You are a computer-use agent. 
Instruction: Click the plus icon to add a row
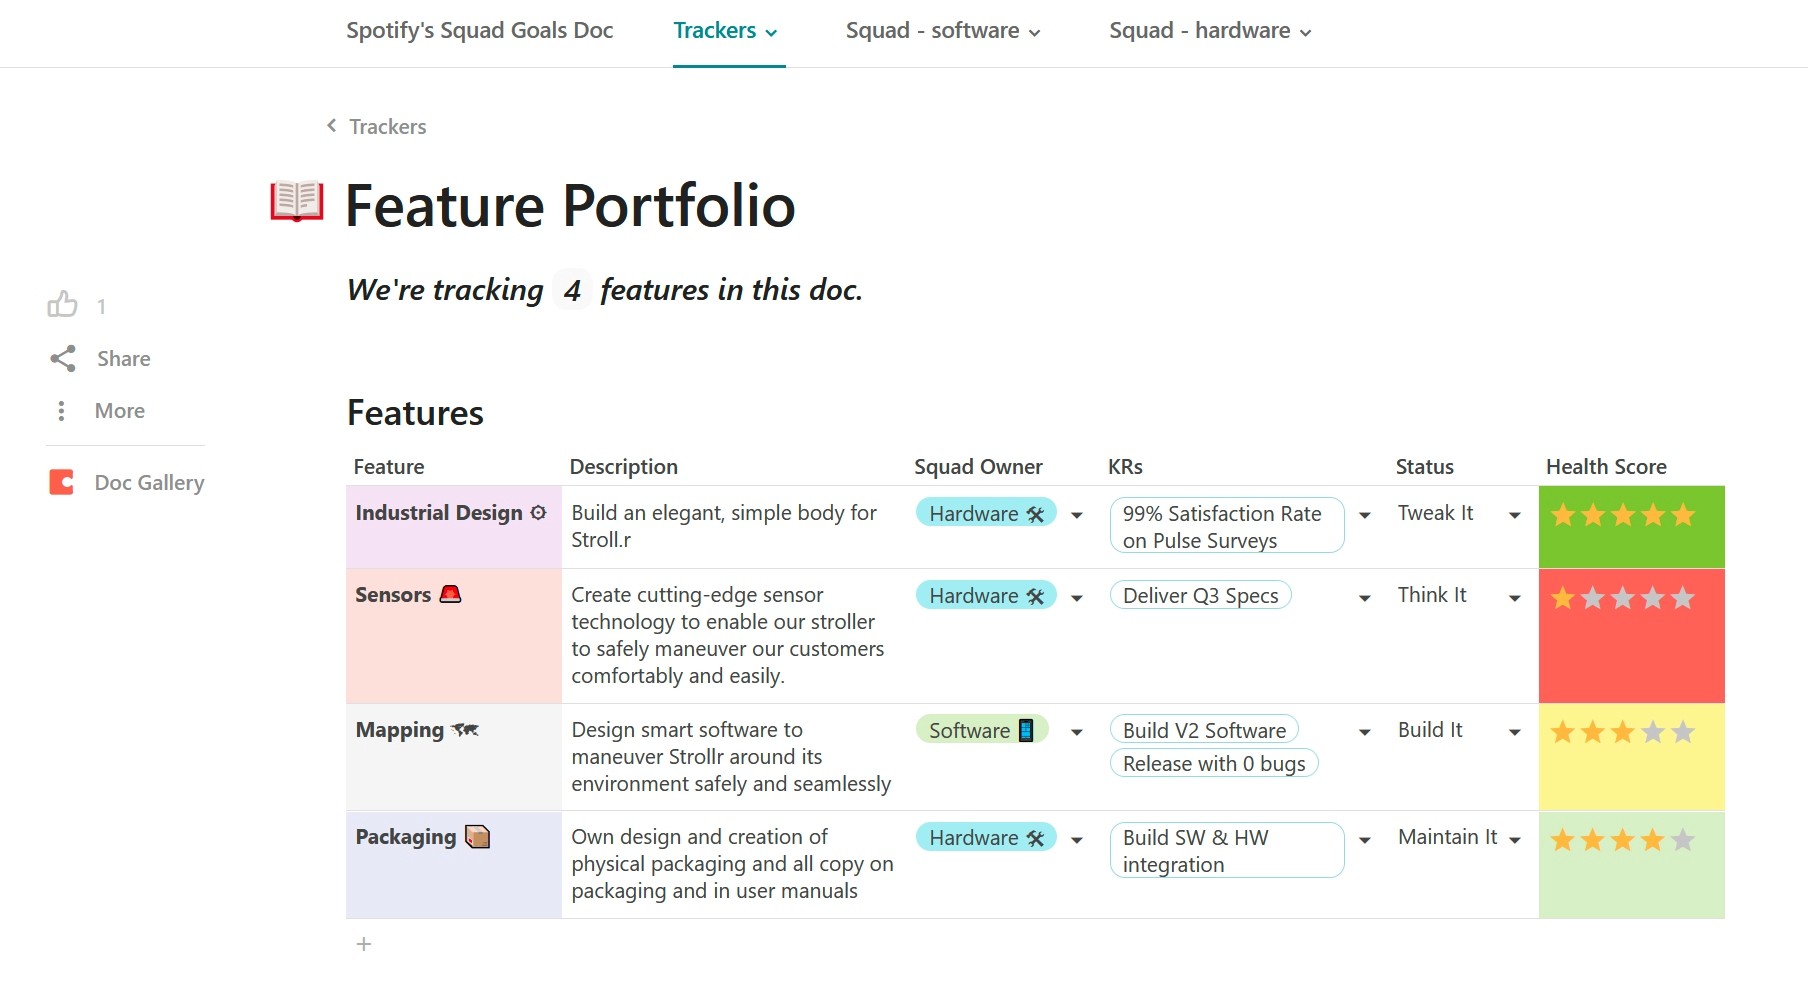click(x=364, y=944)
